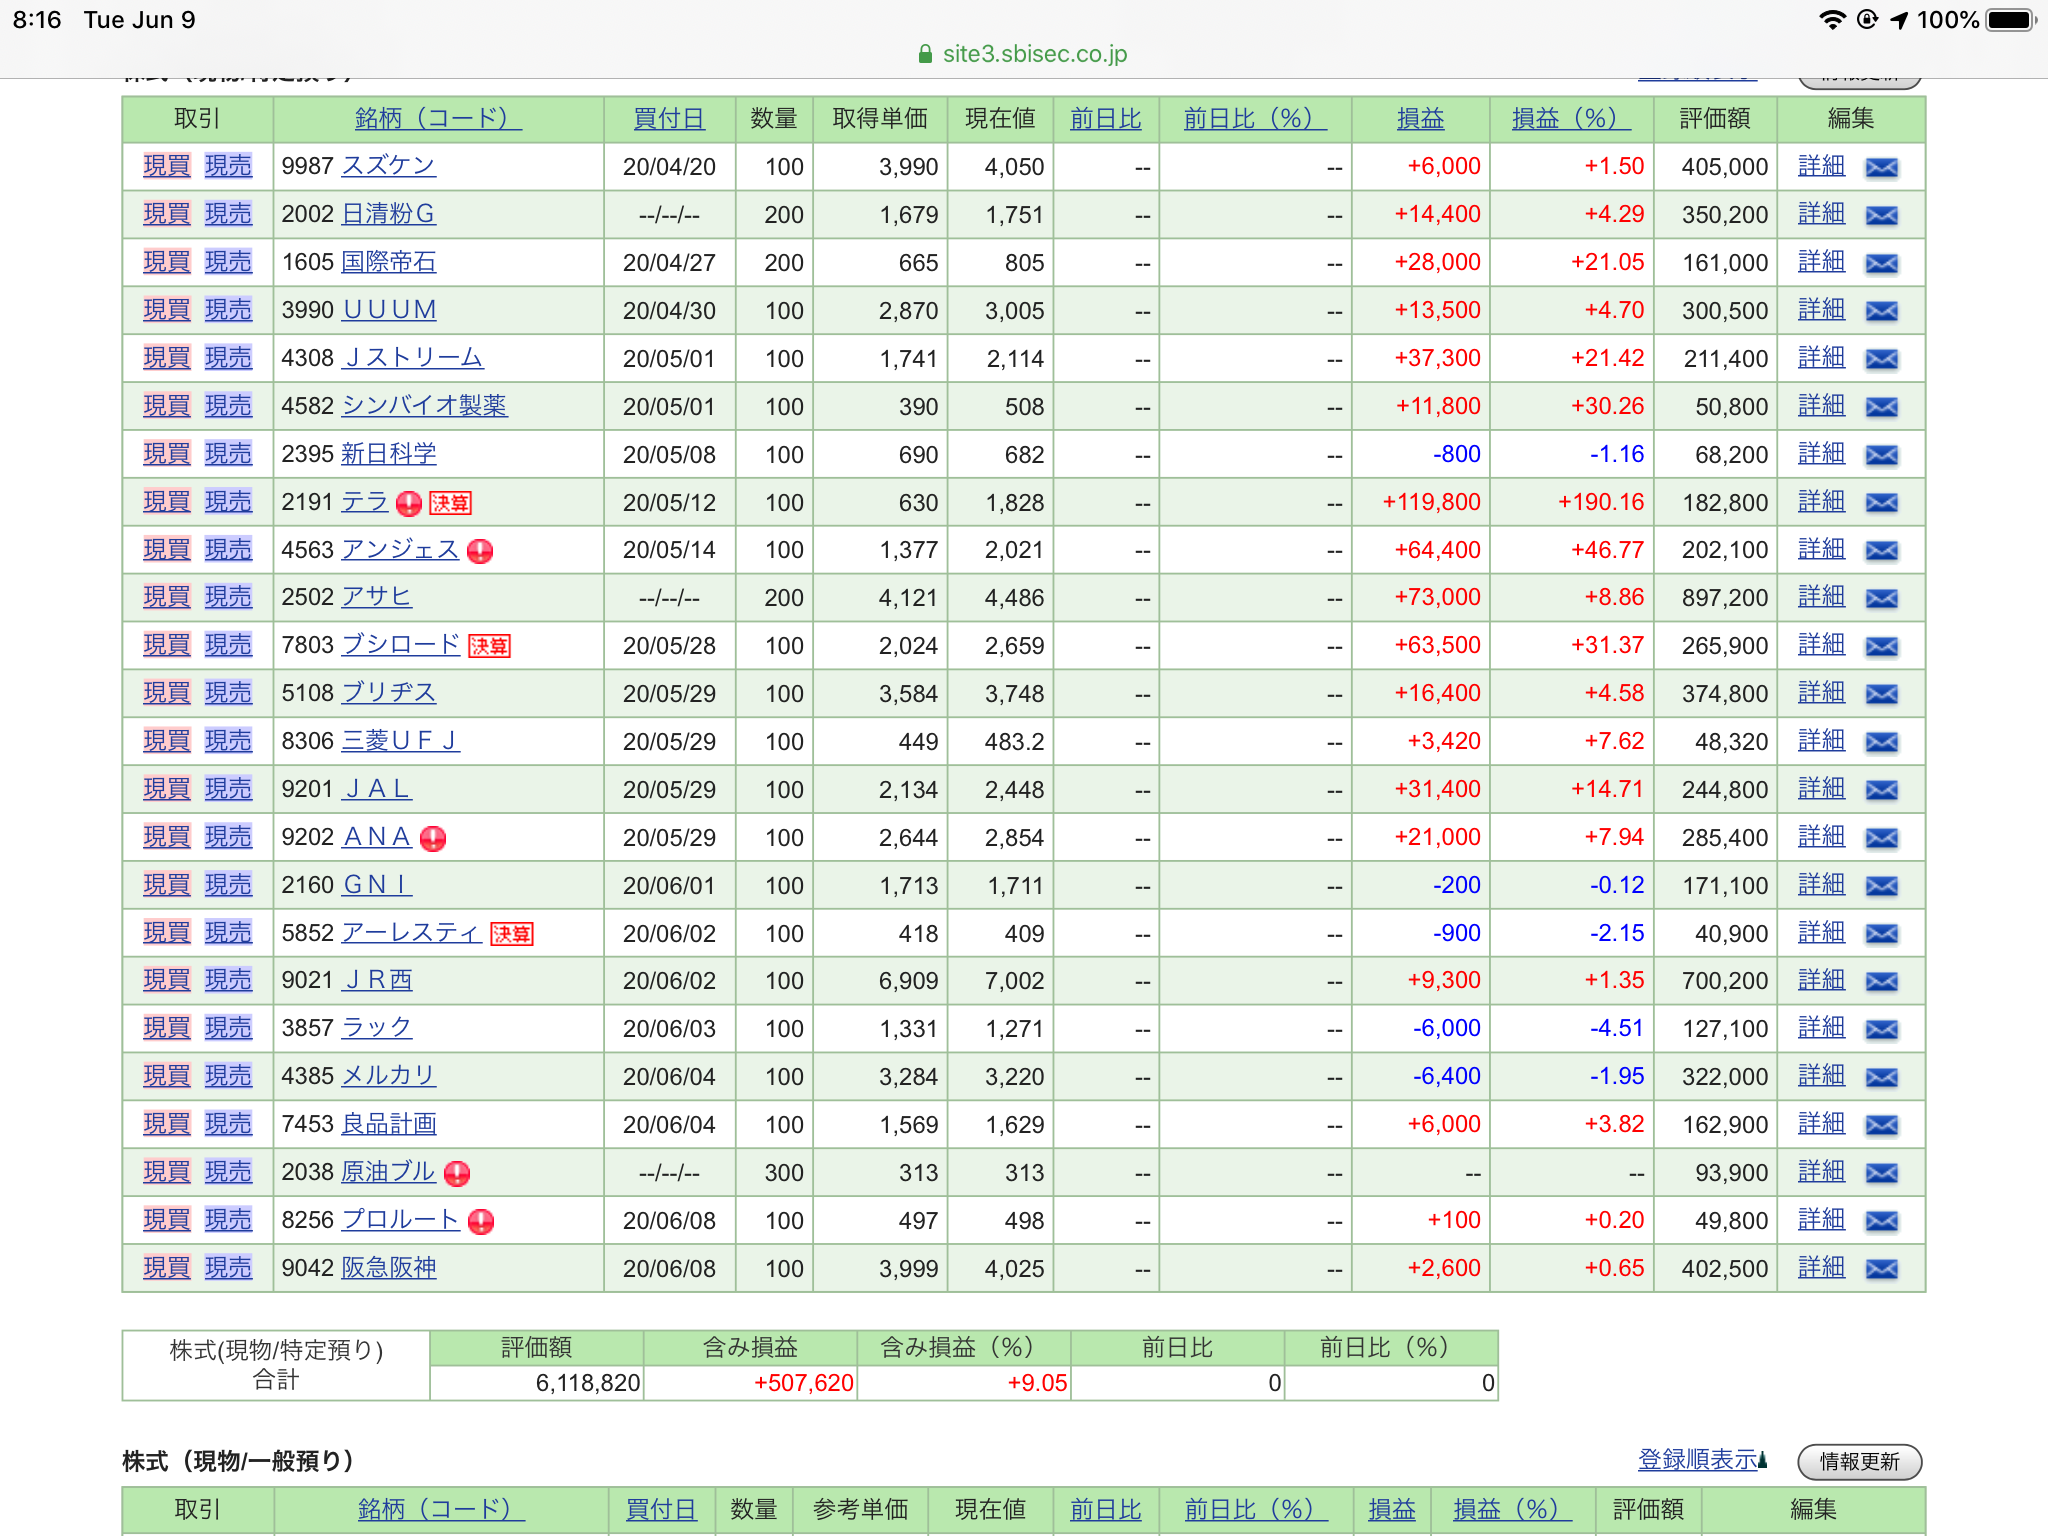Tap the battery indicator in status bar

pos(2011,20)
